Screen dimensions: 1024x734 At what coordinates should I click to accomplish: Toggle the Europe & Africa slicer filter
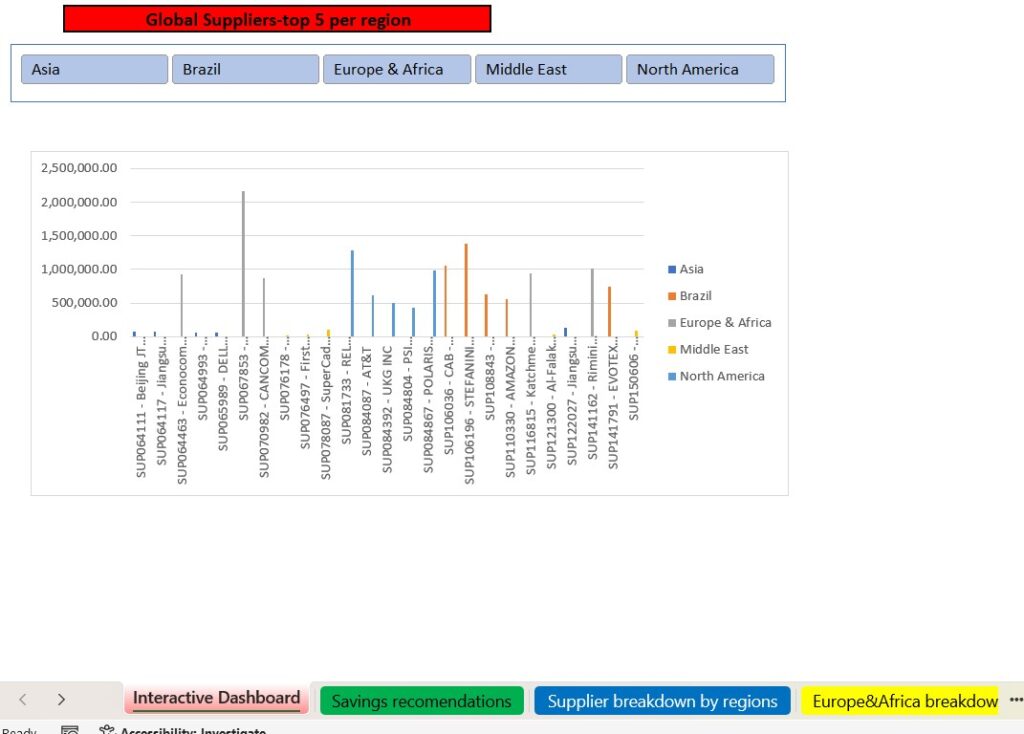(x=396, y=70)
